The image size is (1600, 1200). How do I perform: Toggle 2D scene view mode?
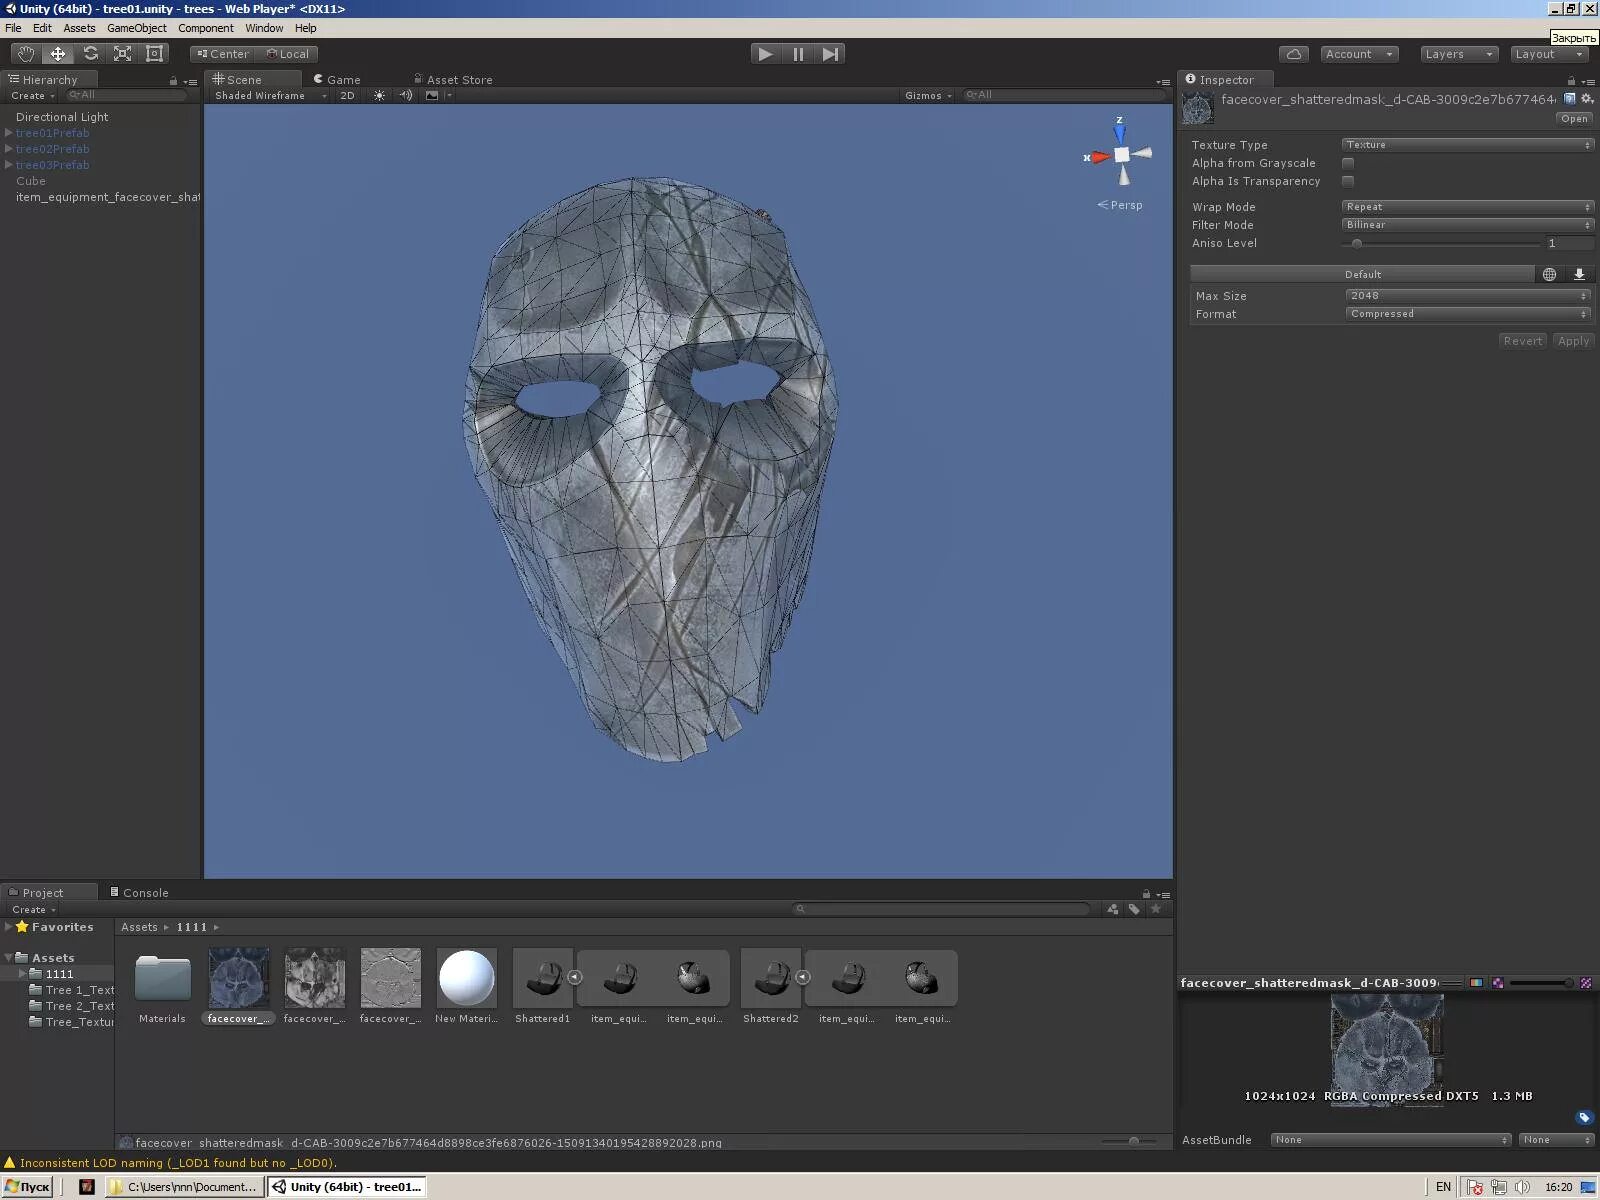[347, 96]
